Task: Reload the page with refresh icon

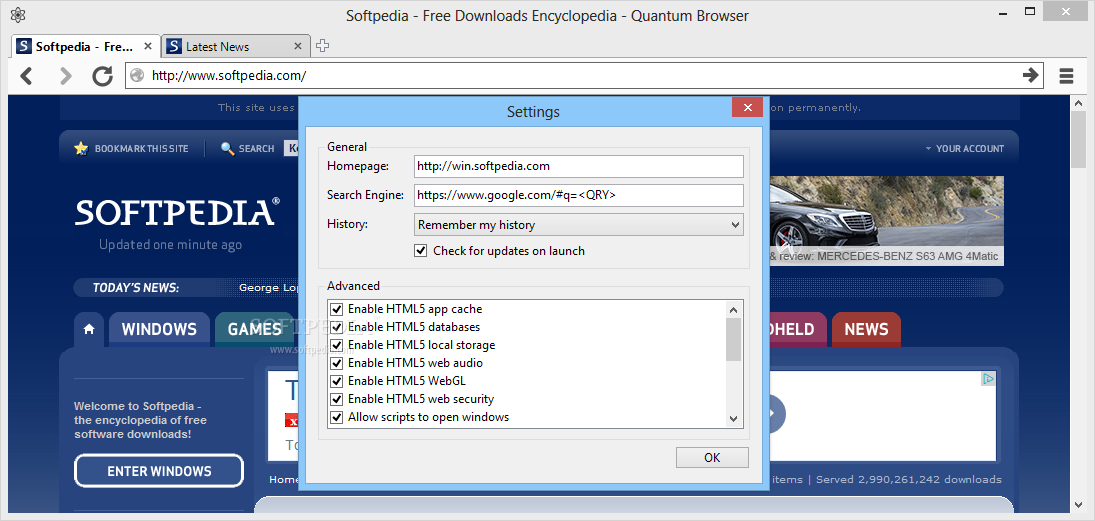Action: (x=103, y=75)
